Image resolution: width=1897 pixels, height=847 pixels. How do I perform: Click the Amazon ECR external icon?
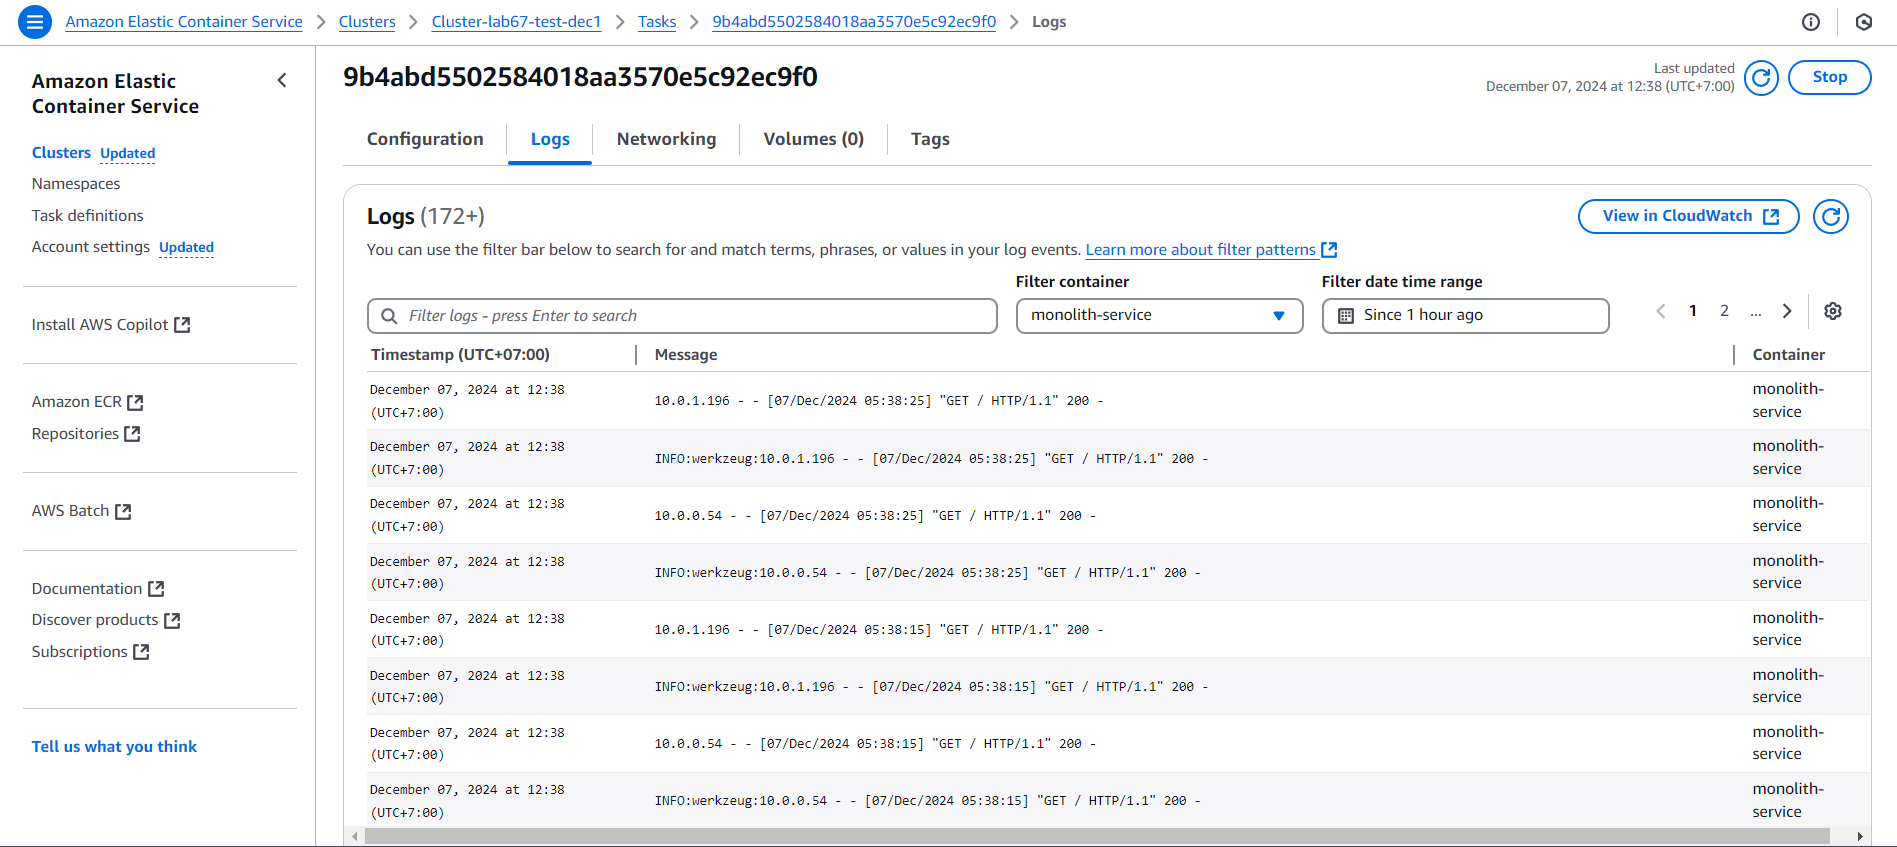tap(135, 402)
